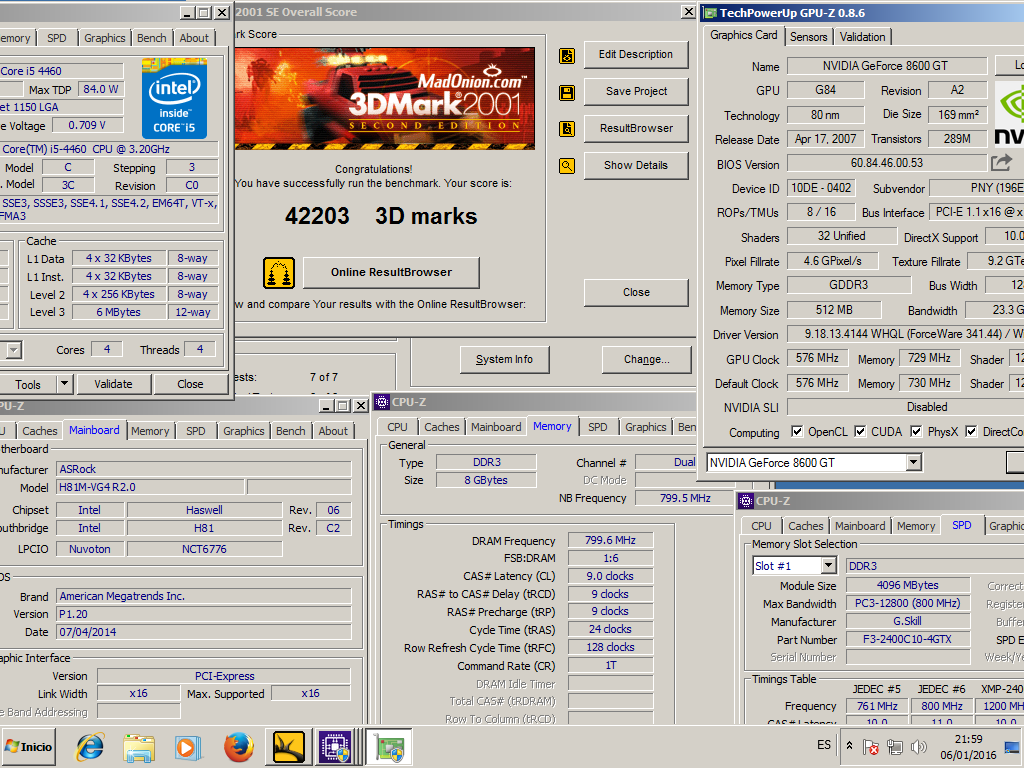Screen dimensions: 1024x768
Task: Click Action Center flag tray icon
Action: pyautogui.click(x=871, y=746)
